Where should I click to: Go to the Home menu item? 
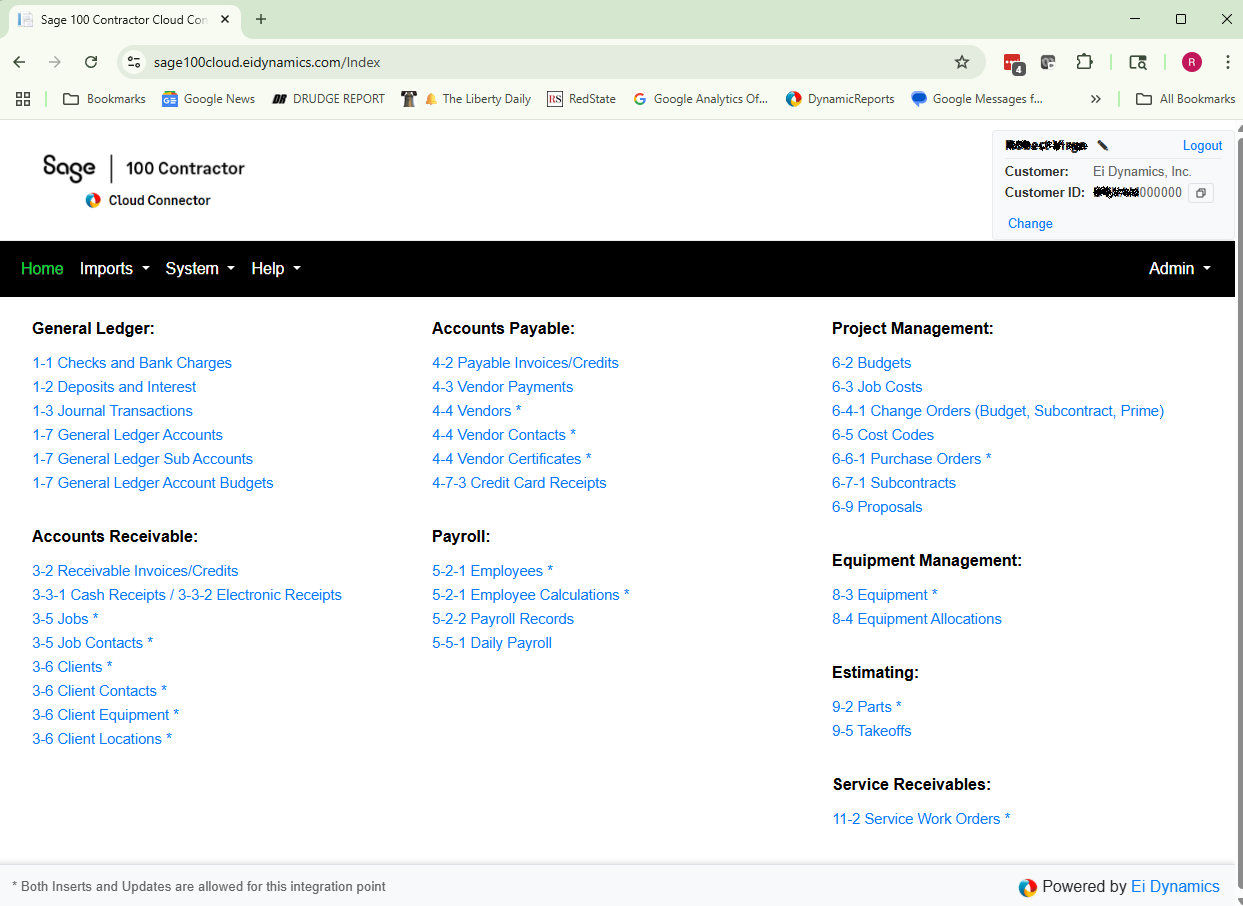click(42, 269)
